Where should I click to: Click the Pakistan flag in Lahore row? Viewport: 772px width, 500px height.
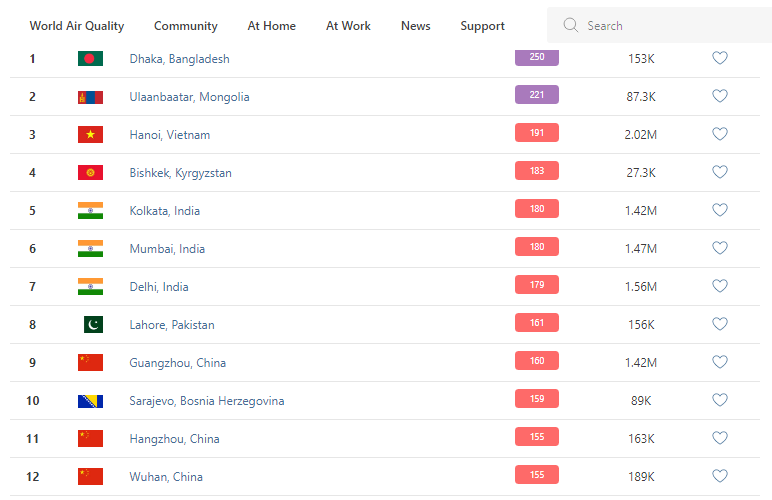92,325
